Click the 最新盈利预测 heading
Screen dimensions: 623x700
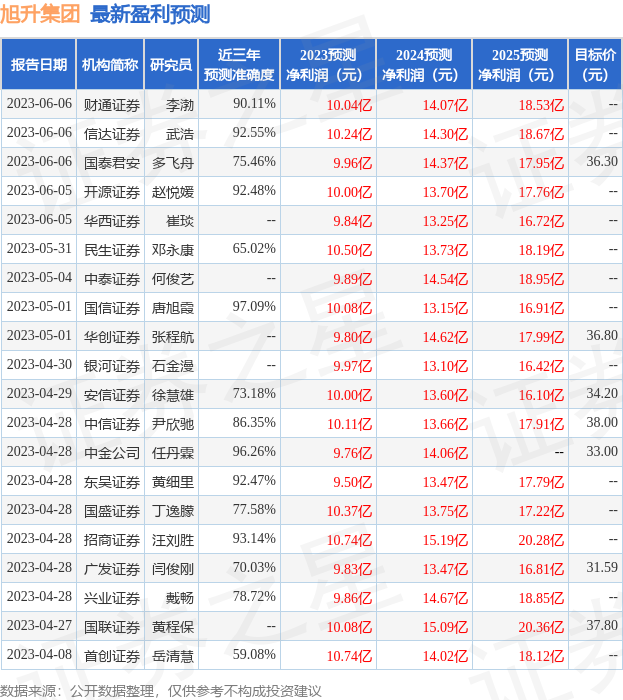(150, 14)
